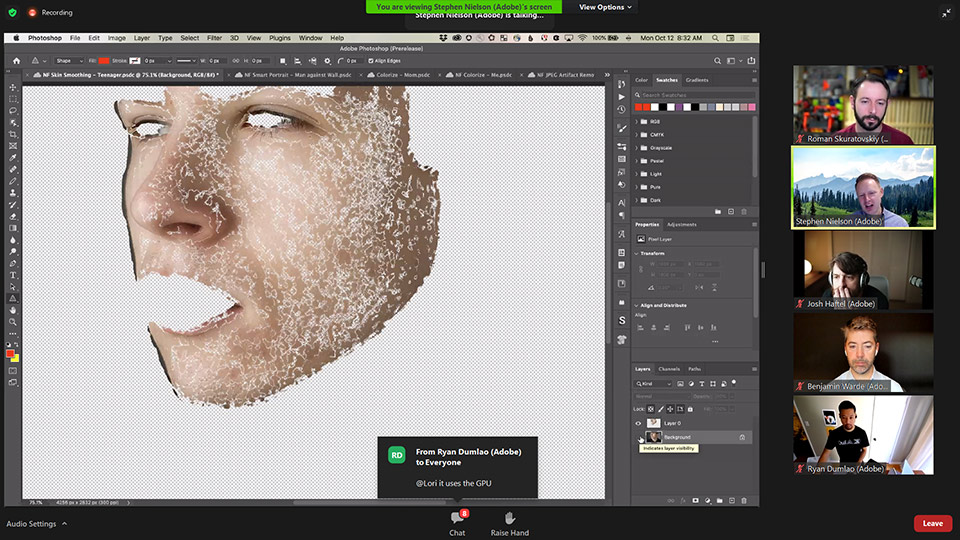Select Stephen Nielson video thumbnail
960x540 pixels.
863,187
